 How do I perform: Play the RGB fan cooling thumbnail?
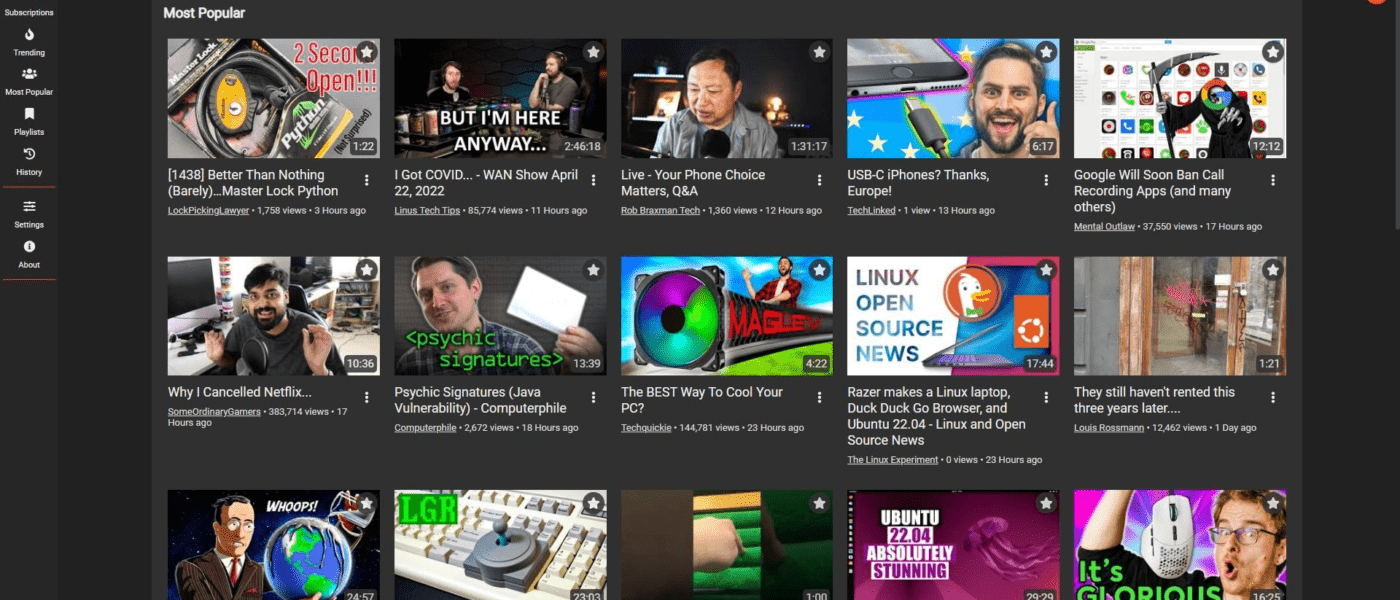pos(727,316)
